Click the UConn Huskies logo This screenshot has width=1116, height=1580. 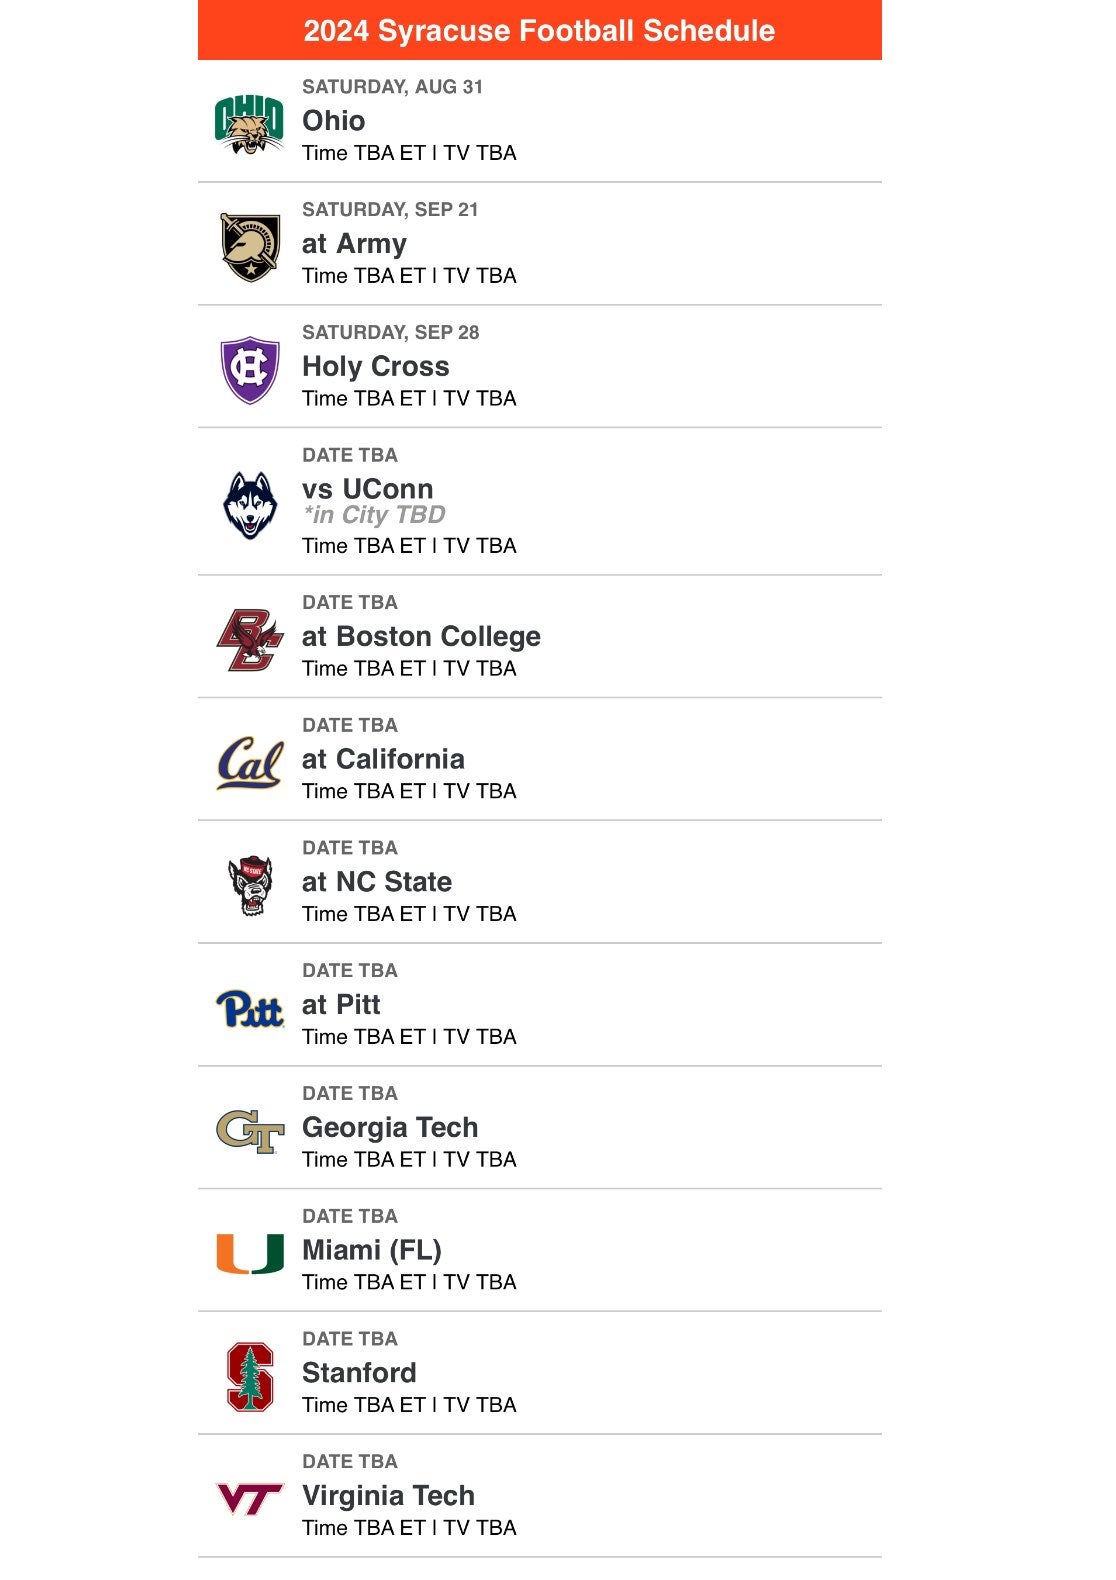coord(250,505)
